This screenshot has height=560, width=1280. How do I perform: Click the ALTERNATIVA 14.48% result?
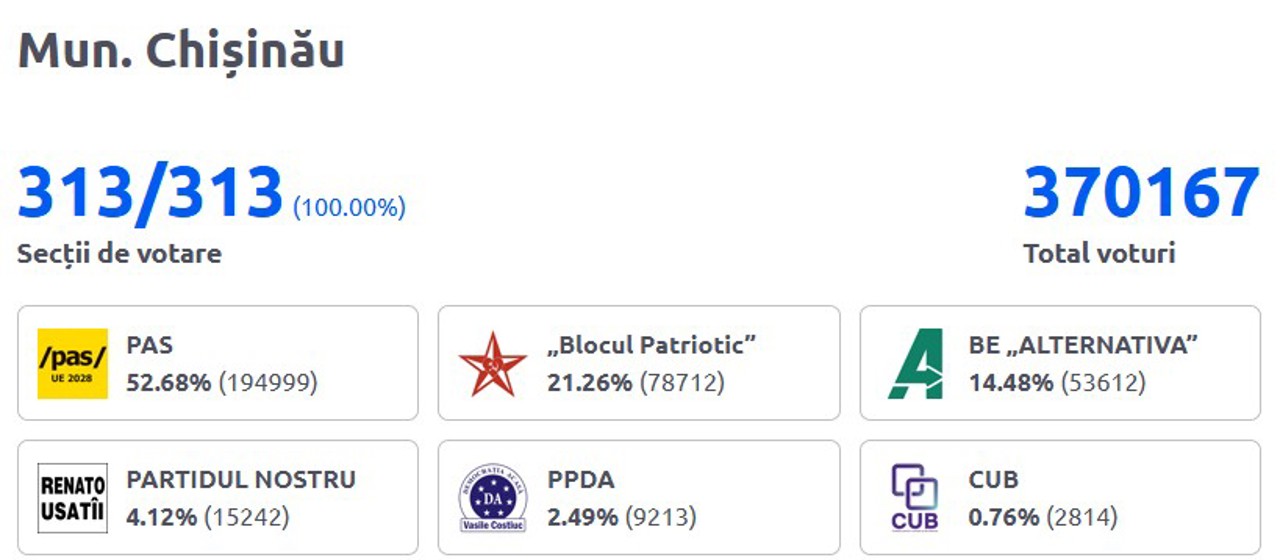(x=1010, y=382)
